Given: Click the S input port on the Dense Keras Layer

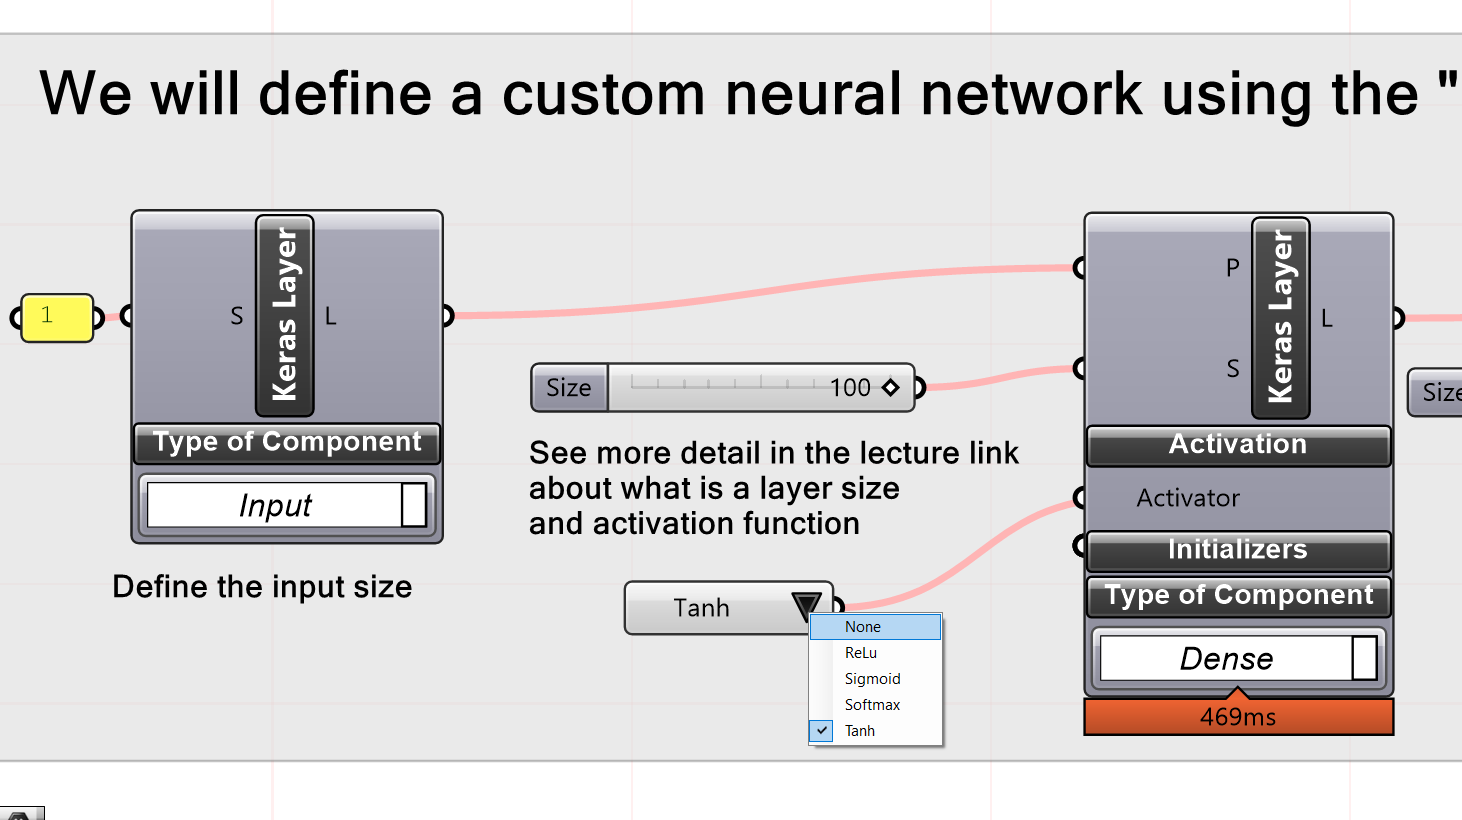Looking at the screenshot, I should tap(1078, 368).
